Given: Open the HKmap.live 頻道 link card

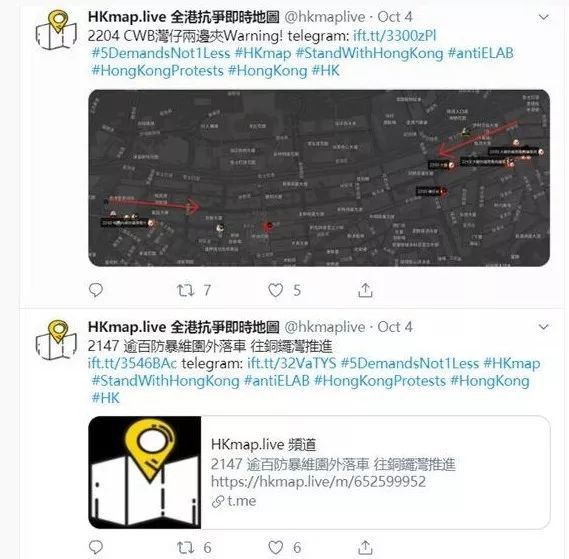Looking at the screenshot, I should 319,472.
